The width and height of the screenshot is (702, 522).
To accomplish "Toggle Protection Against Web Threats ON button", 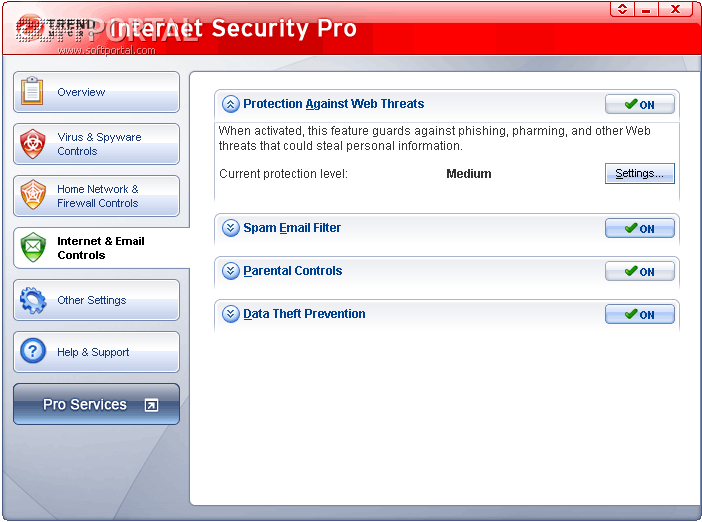I will point(639,104).
